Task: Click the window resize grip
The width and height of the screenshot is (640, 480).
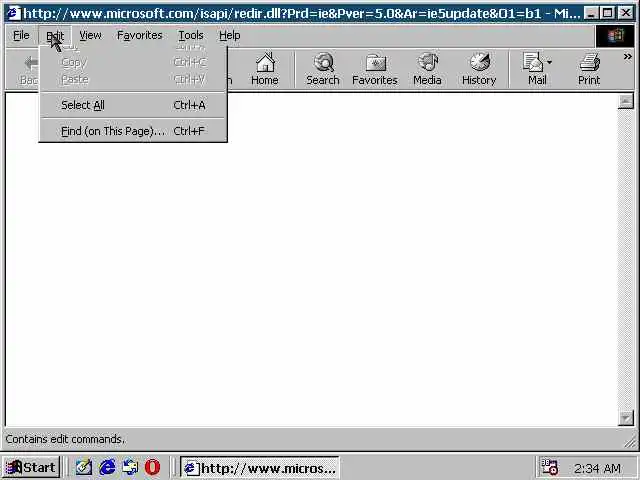Action: pyautogui.click(x=631, y=441)
